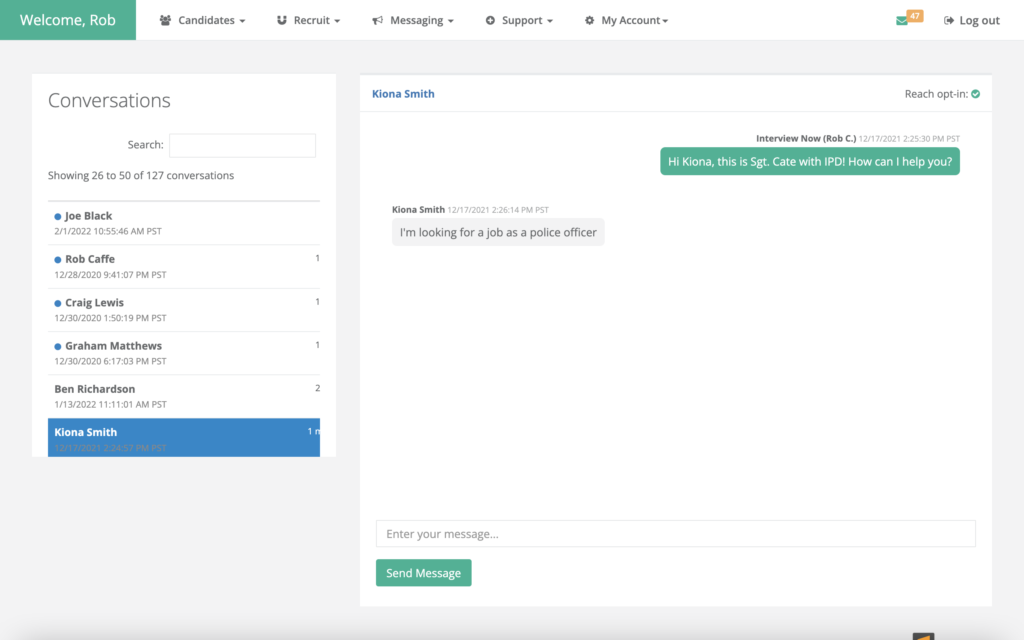Screen dimensions: 1024x640
Task: Click the Support plus-circle icon
Action: 490,20
